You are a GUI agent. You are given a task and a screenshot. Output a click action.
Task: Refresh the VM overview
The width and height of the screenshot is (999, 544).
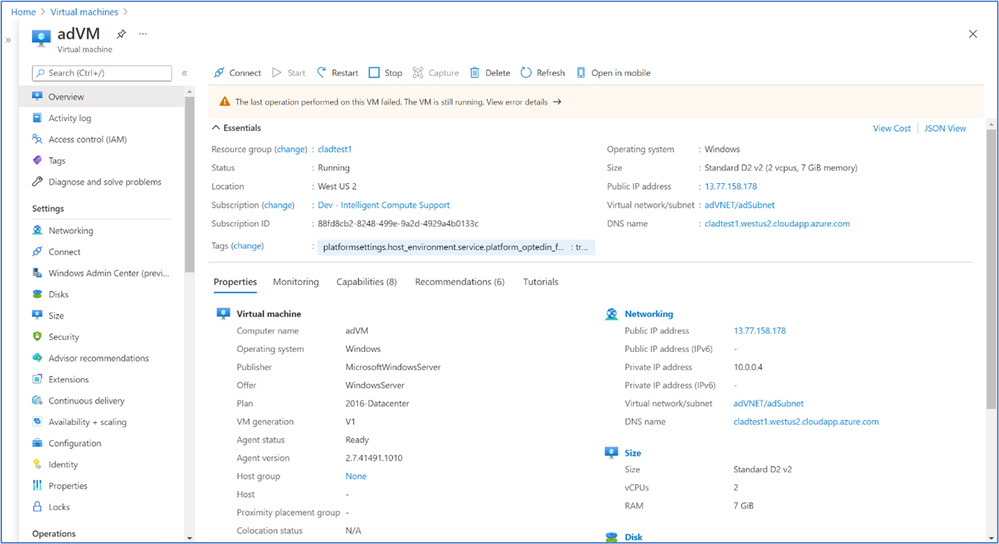point(543,73)
